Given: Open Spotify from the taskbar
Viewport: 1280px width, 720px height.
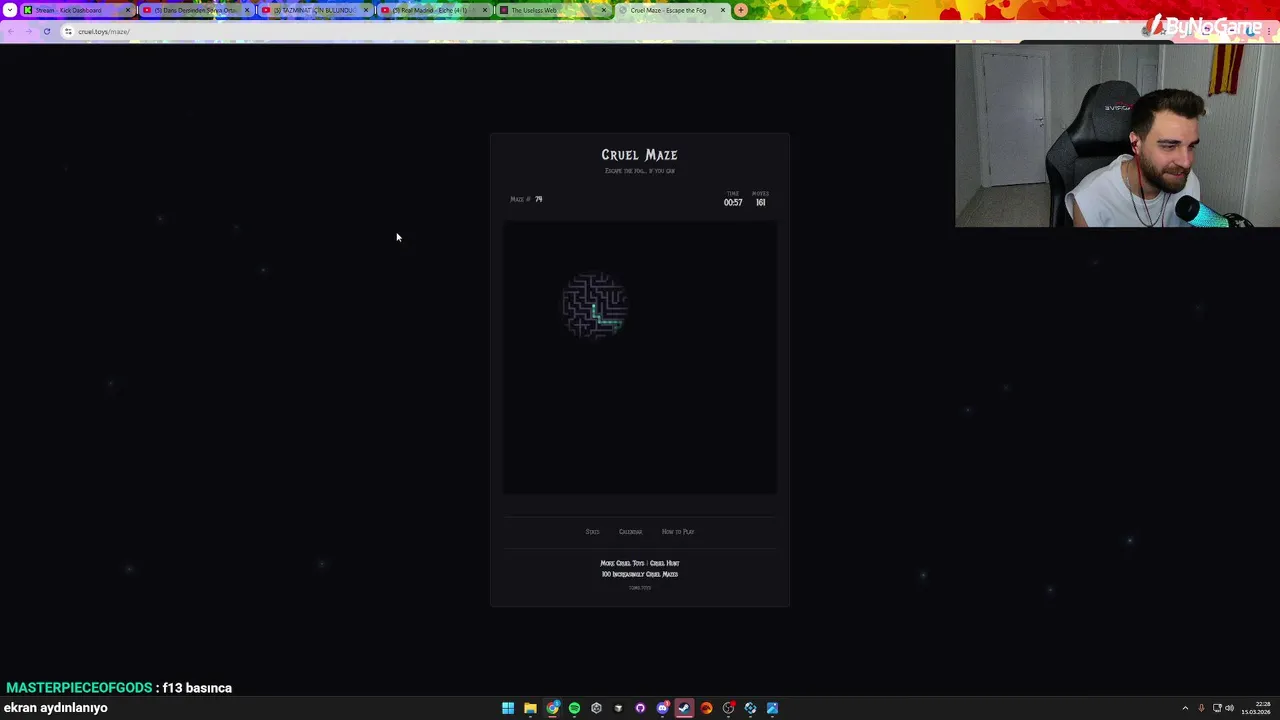Looking at the screenshot, I should pyautogui.click(x=574, y=708).
